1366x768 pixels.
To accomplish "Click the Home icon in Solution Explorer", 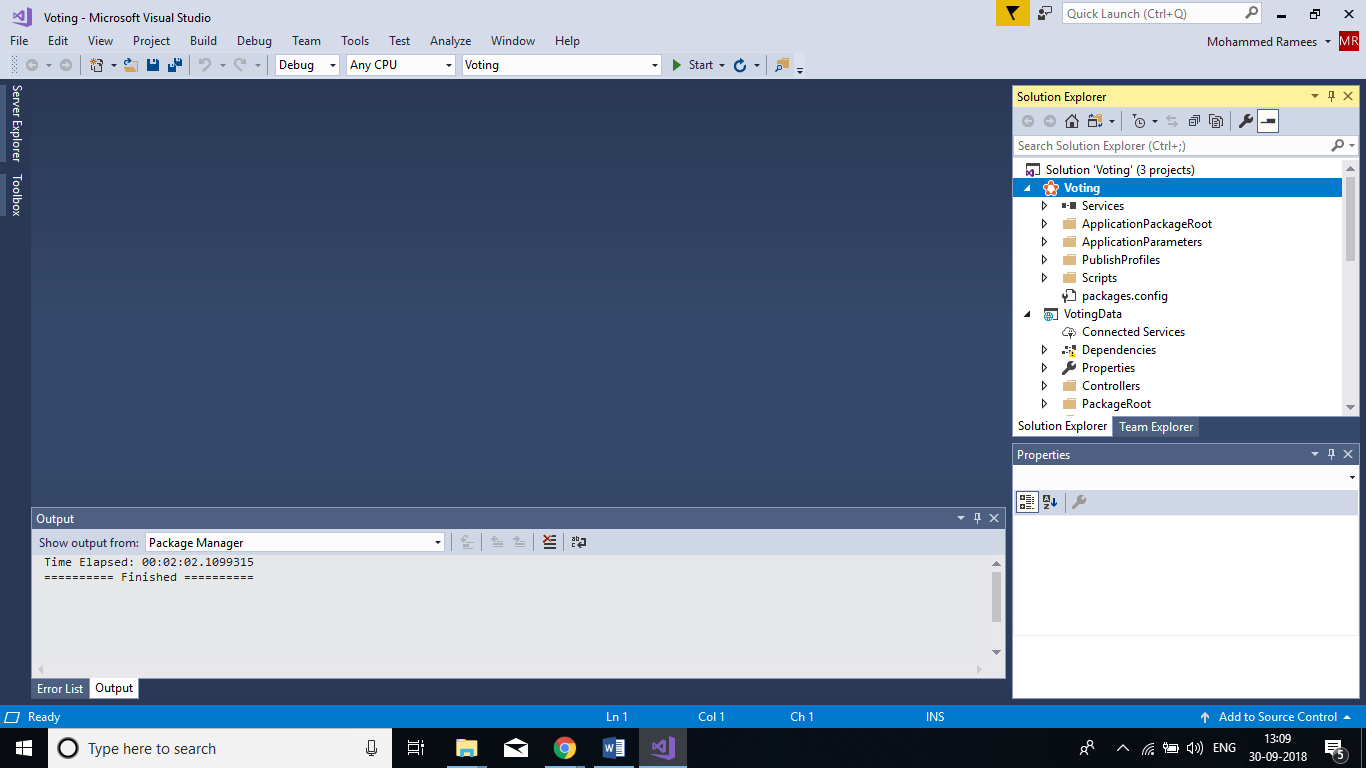I will [x=1072, y=121].
